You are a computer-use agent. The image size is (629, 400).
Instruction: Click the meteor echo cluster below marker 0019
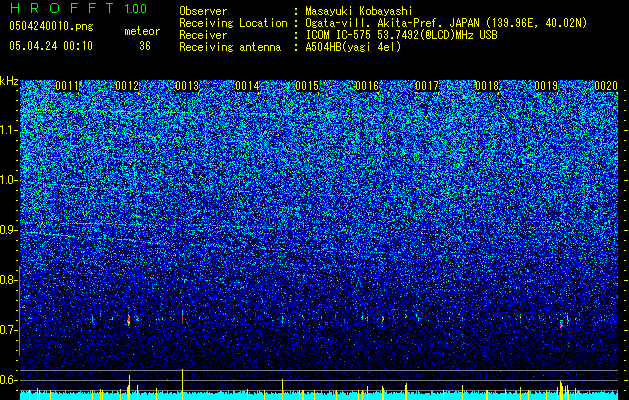point(564,321)
